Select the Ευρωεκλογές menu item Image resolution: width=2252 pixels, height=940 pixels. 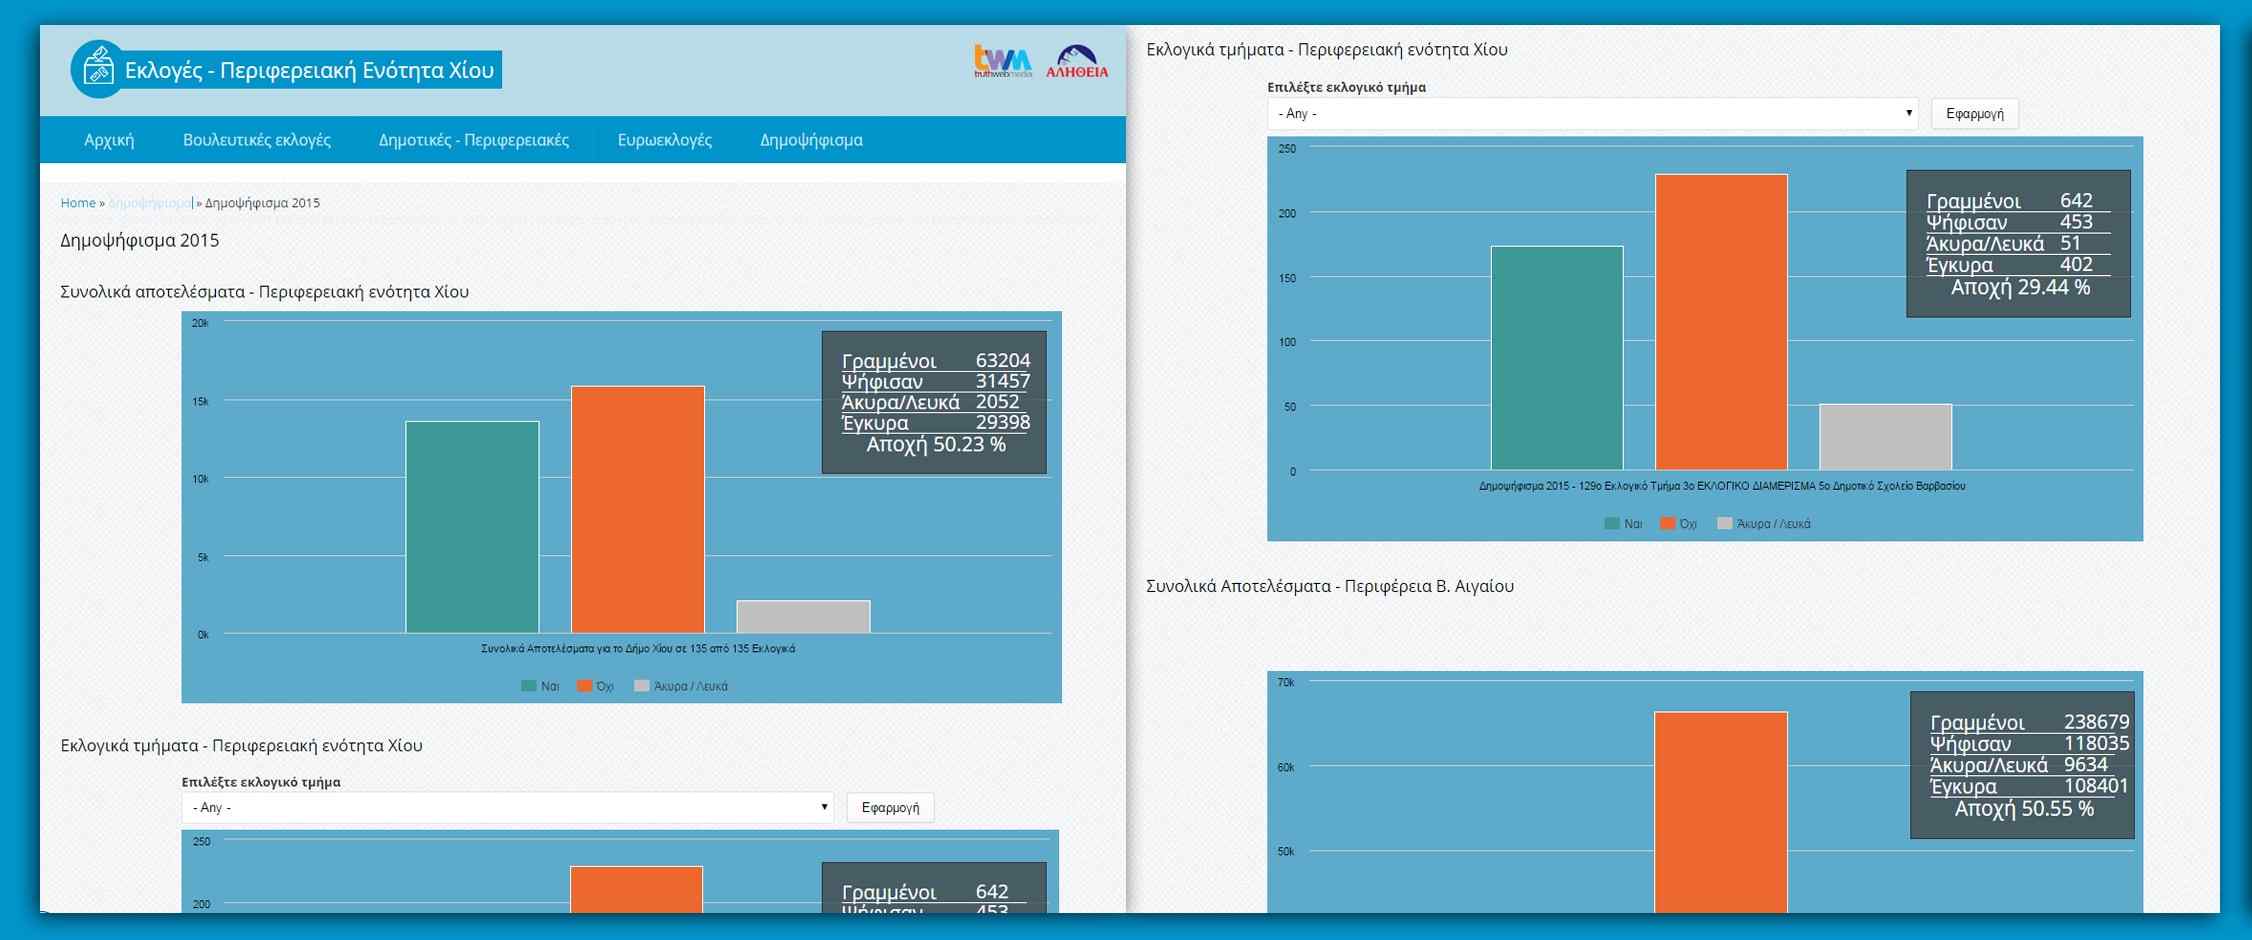[664, 140]
